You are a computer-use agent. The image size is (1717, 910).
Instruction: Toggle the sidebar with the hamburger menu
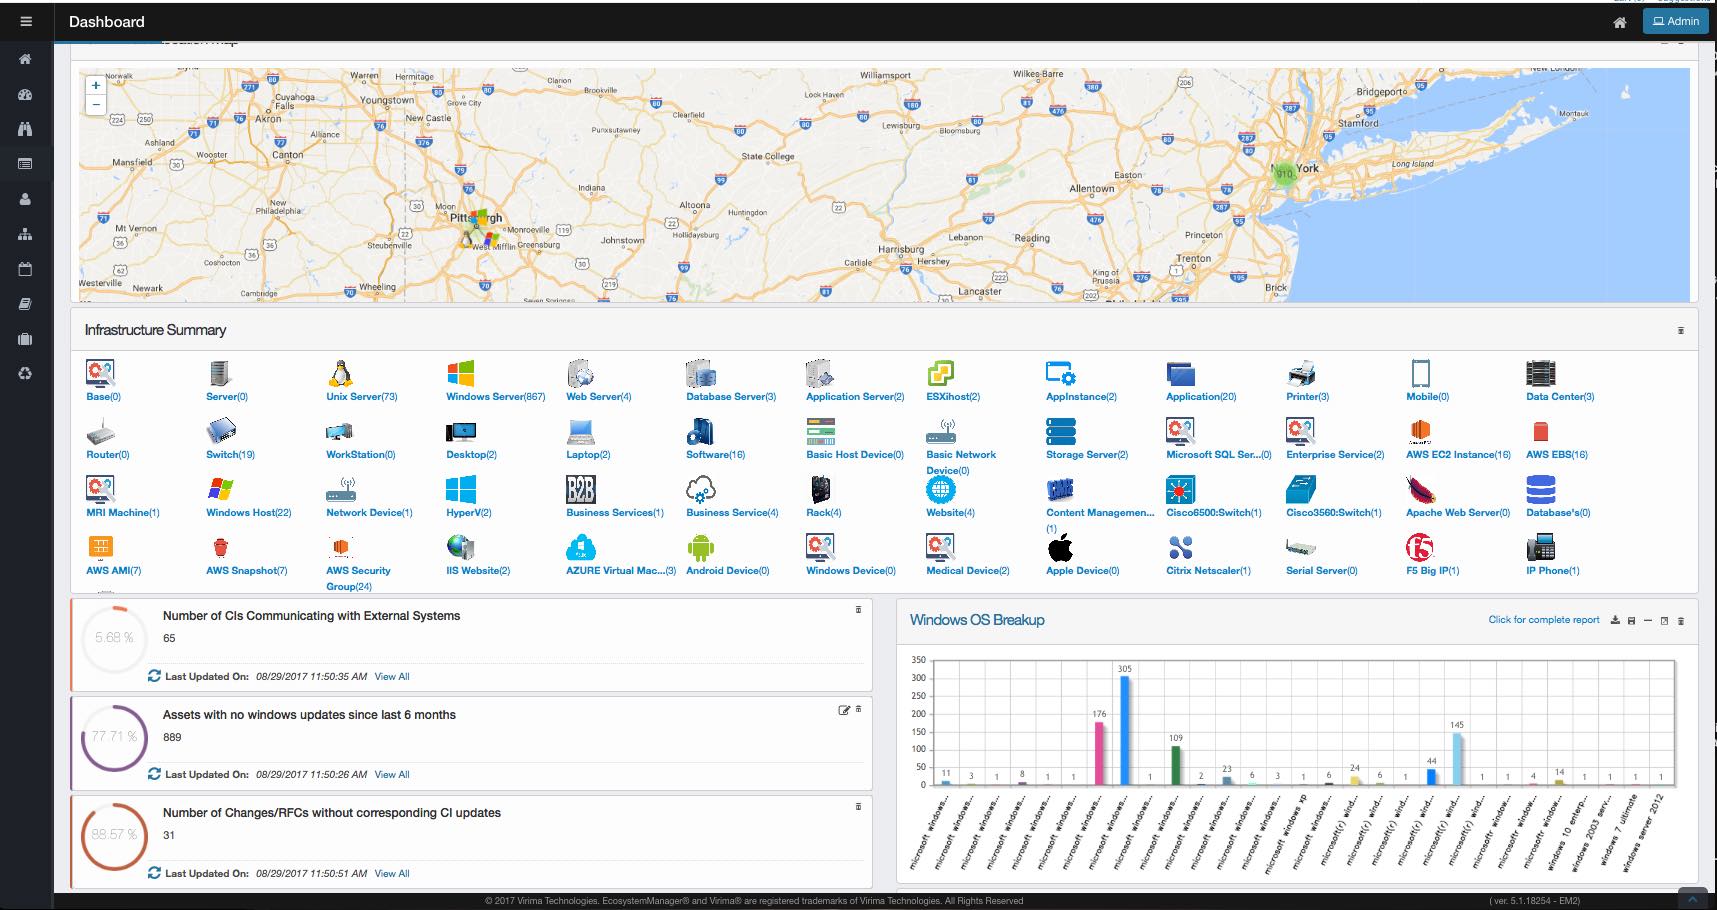point(25,21)
